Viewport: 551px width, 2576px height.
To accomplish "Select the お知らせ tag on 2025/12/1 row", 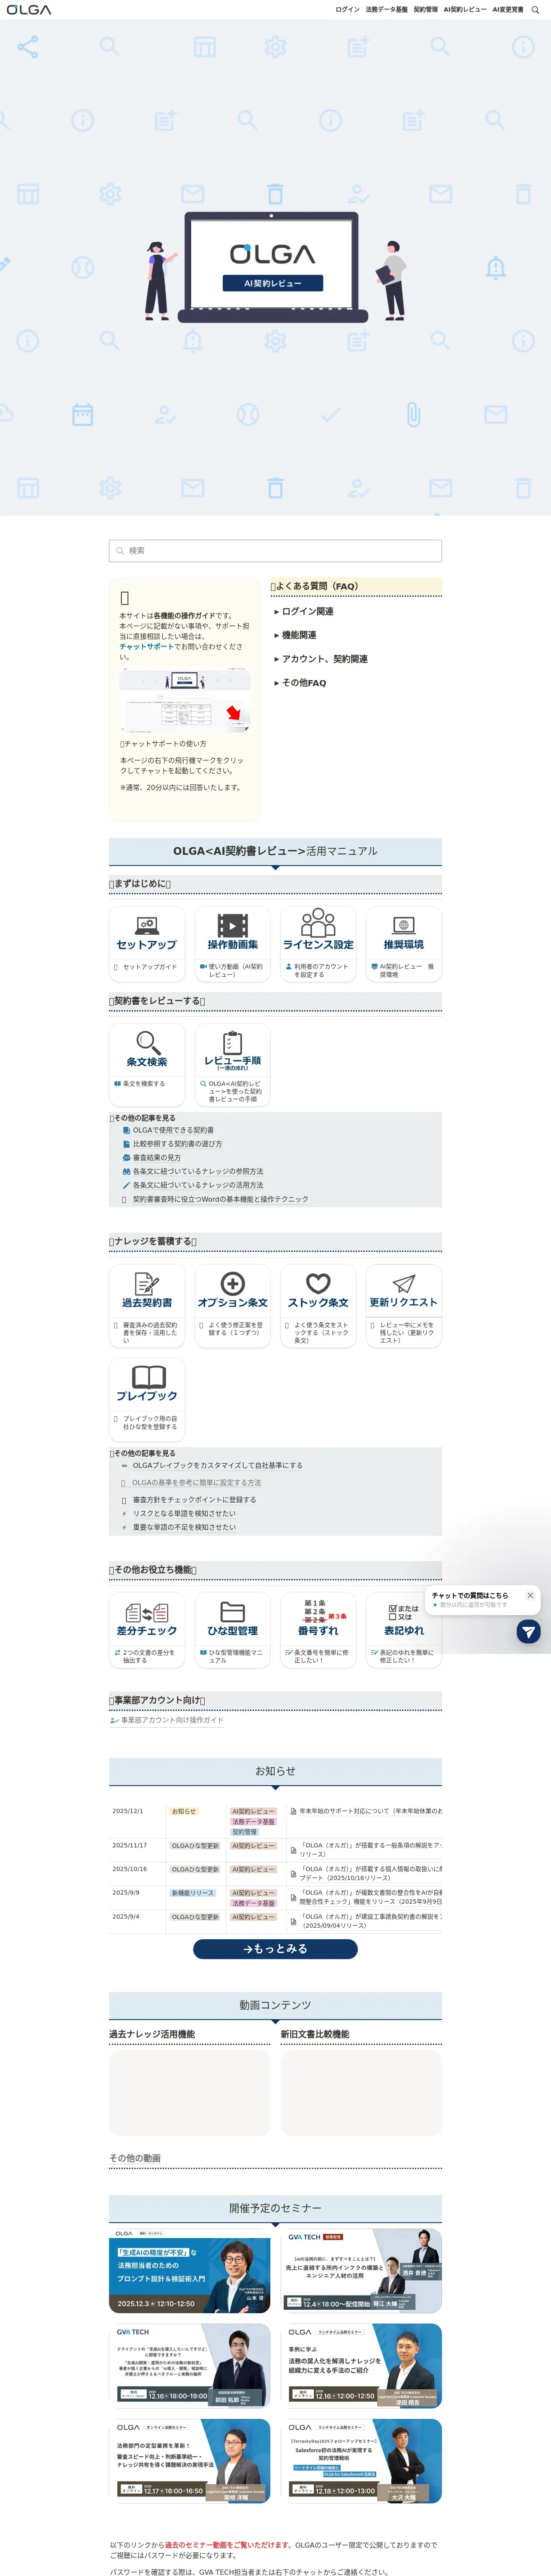I will [184, 1811].
